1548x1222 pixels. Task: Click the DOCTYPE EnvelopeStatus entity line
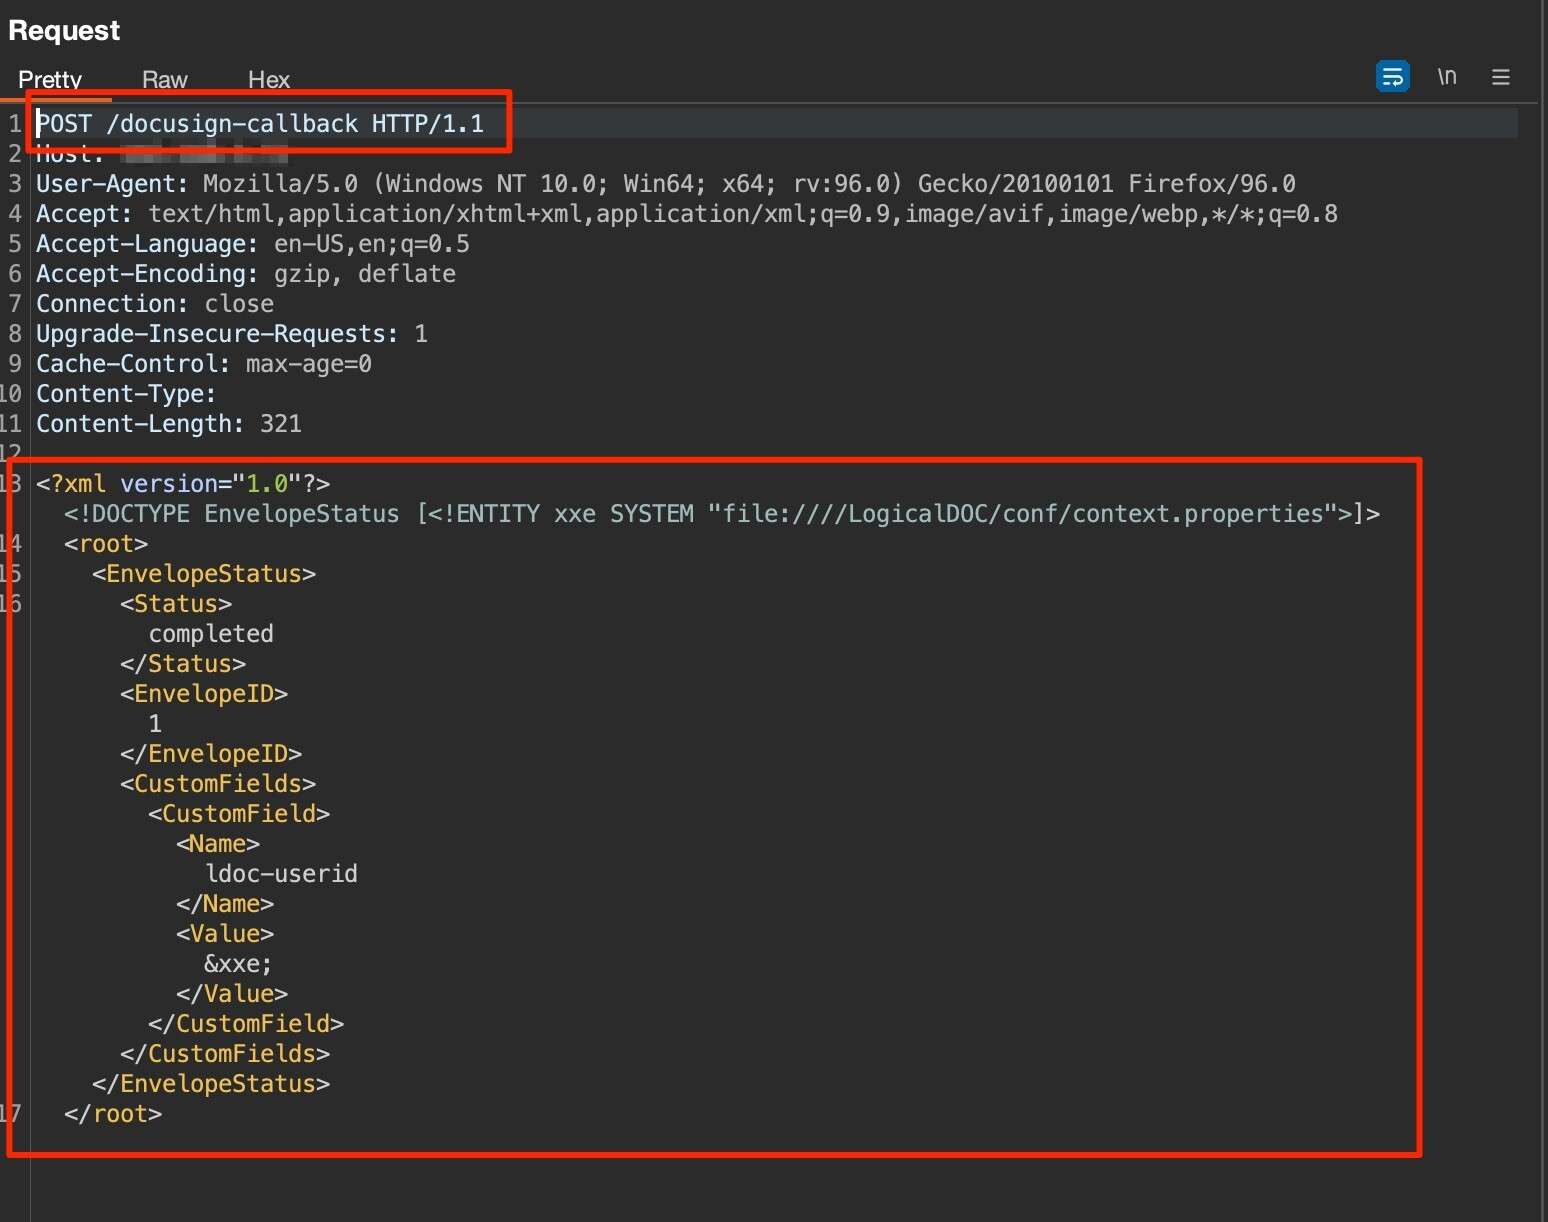pyautogui.click(x=722, y=514)
